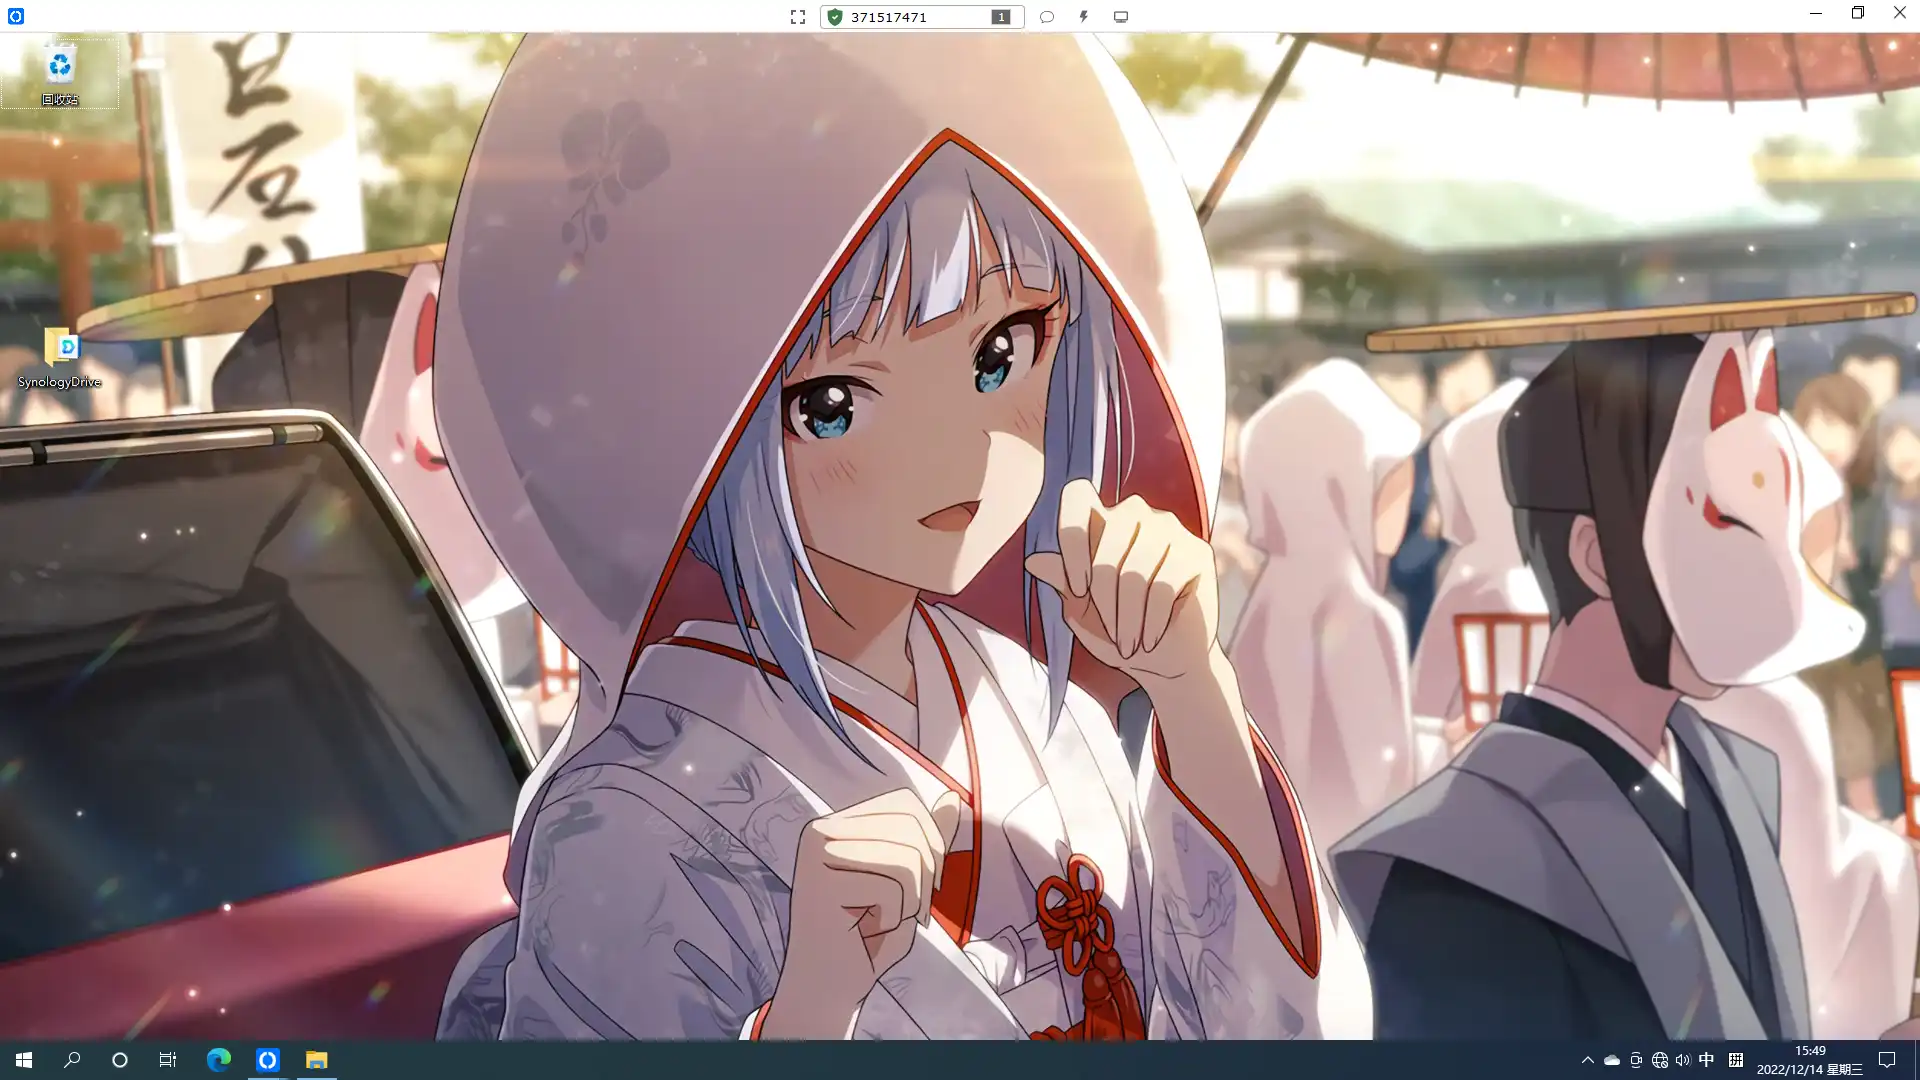The width and height of the screenshot is (1920, 1080).
Task: Open the volume speaker control
Action: [x=1683, y=1060]
